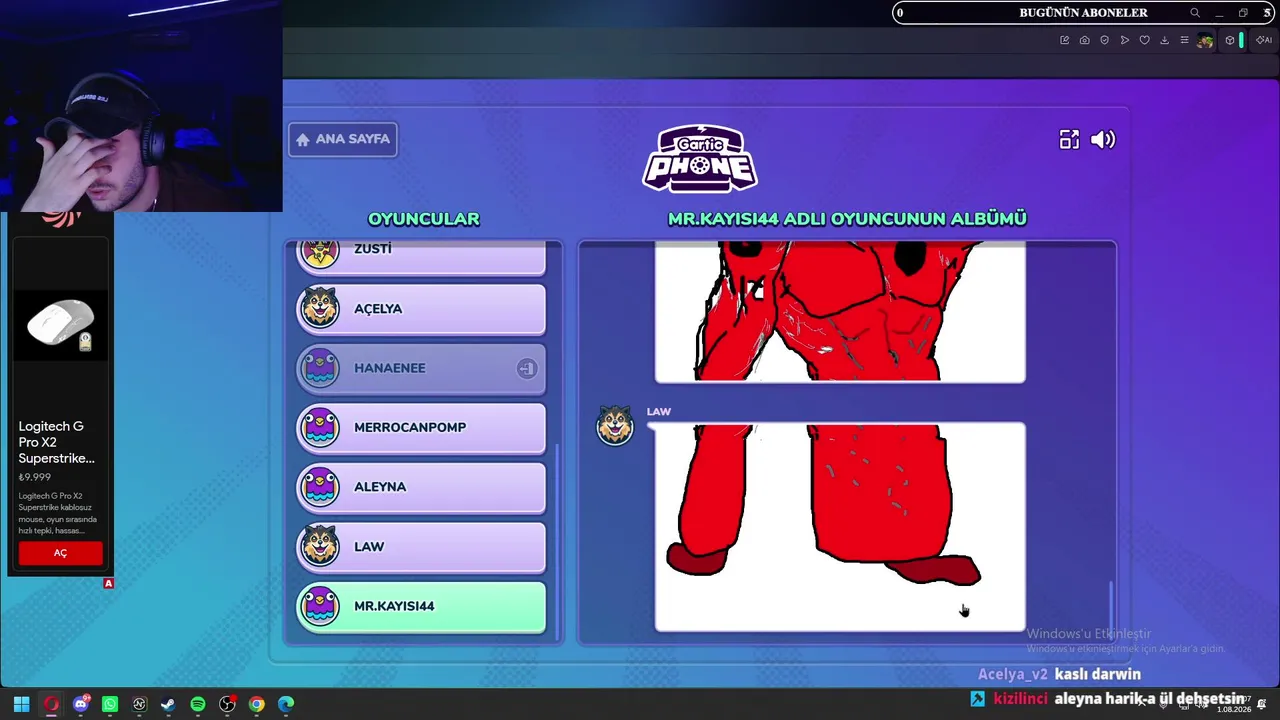Bookmark page with the heart icon
Screen dimensions: 1280x720
click(x=1145, y=40)
